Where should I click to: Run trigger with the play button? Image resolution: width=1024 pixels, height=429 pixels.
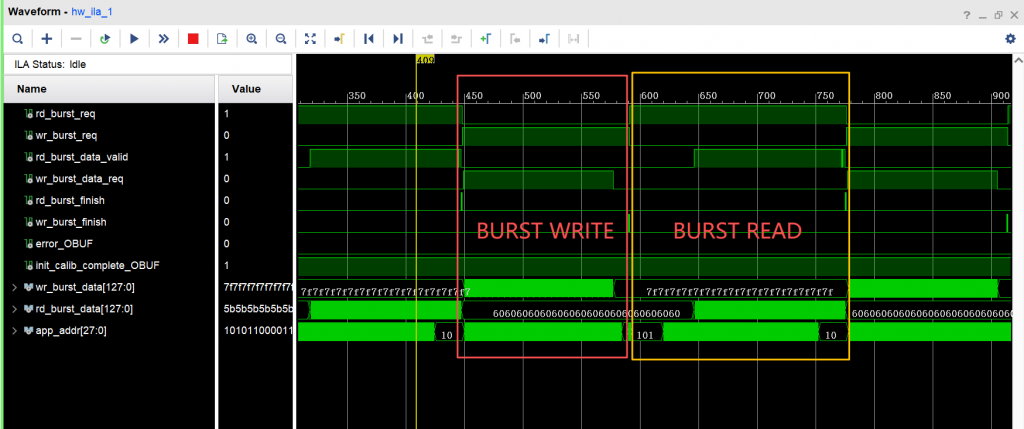[134, 39]
